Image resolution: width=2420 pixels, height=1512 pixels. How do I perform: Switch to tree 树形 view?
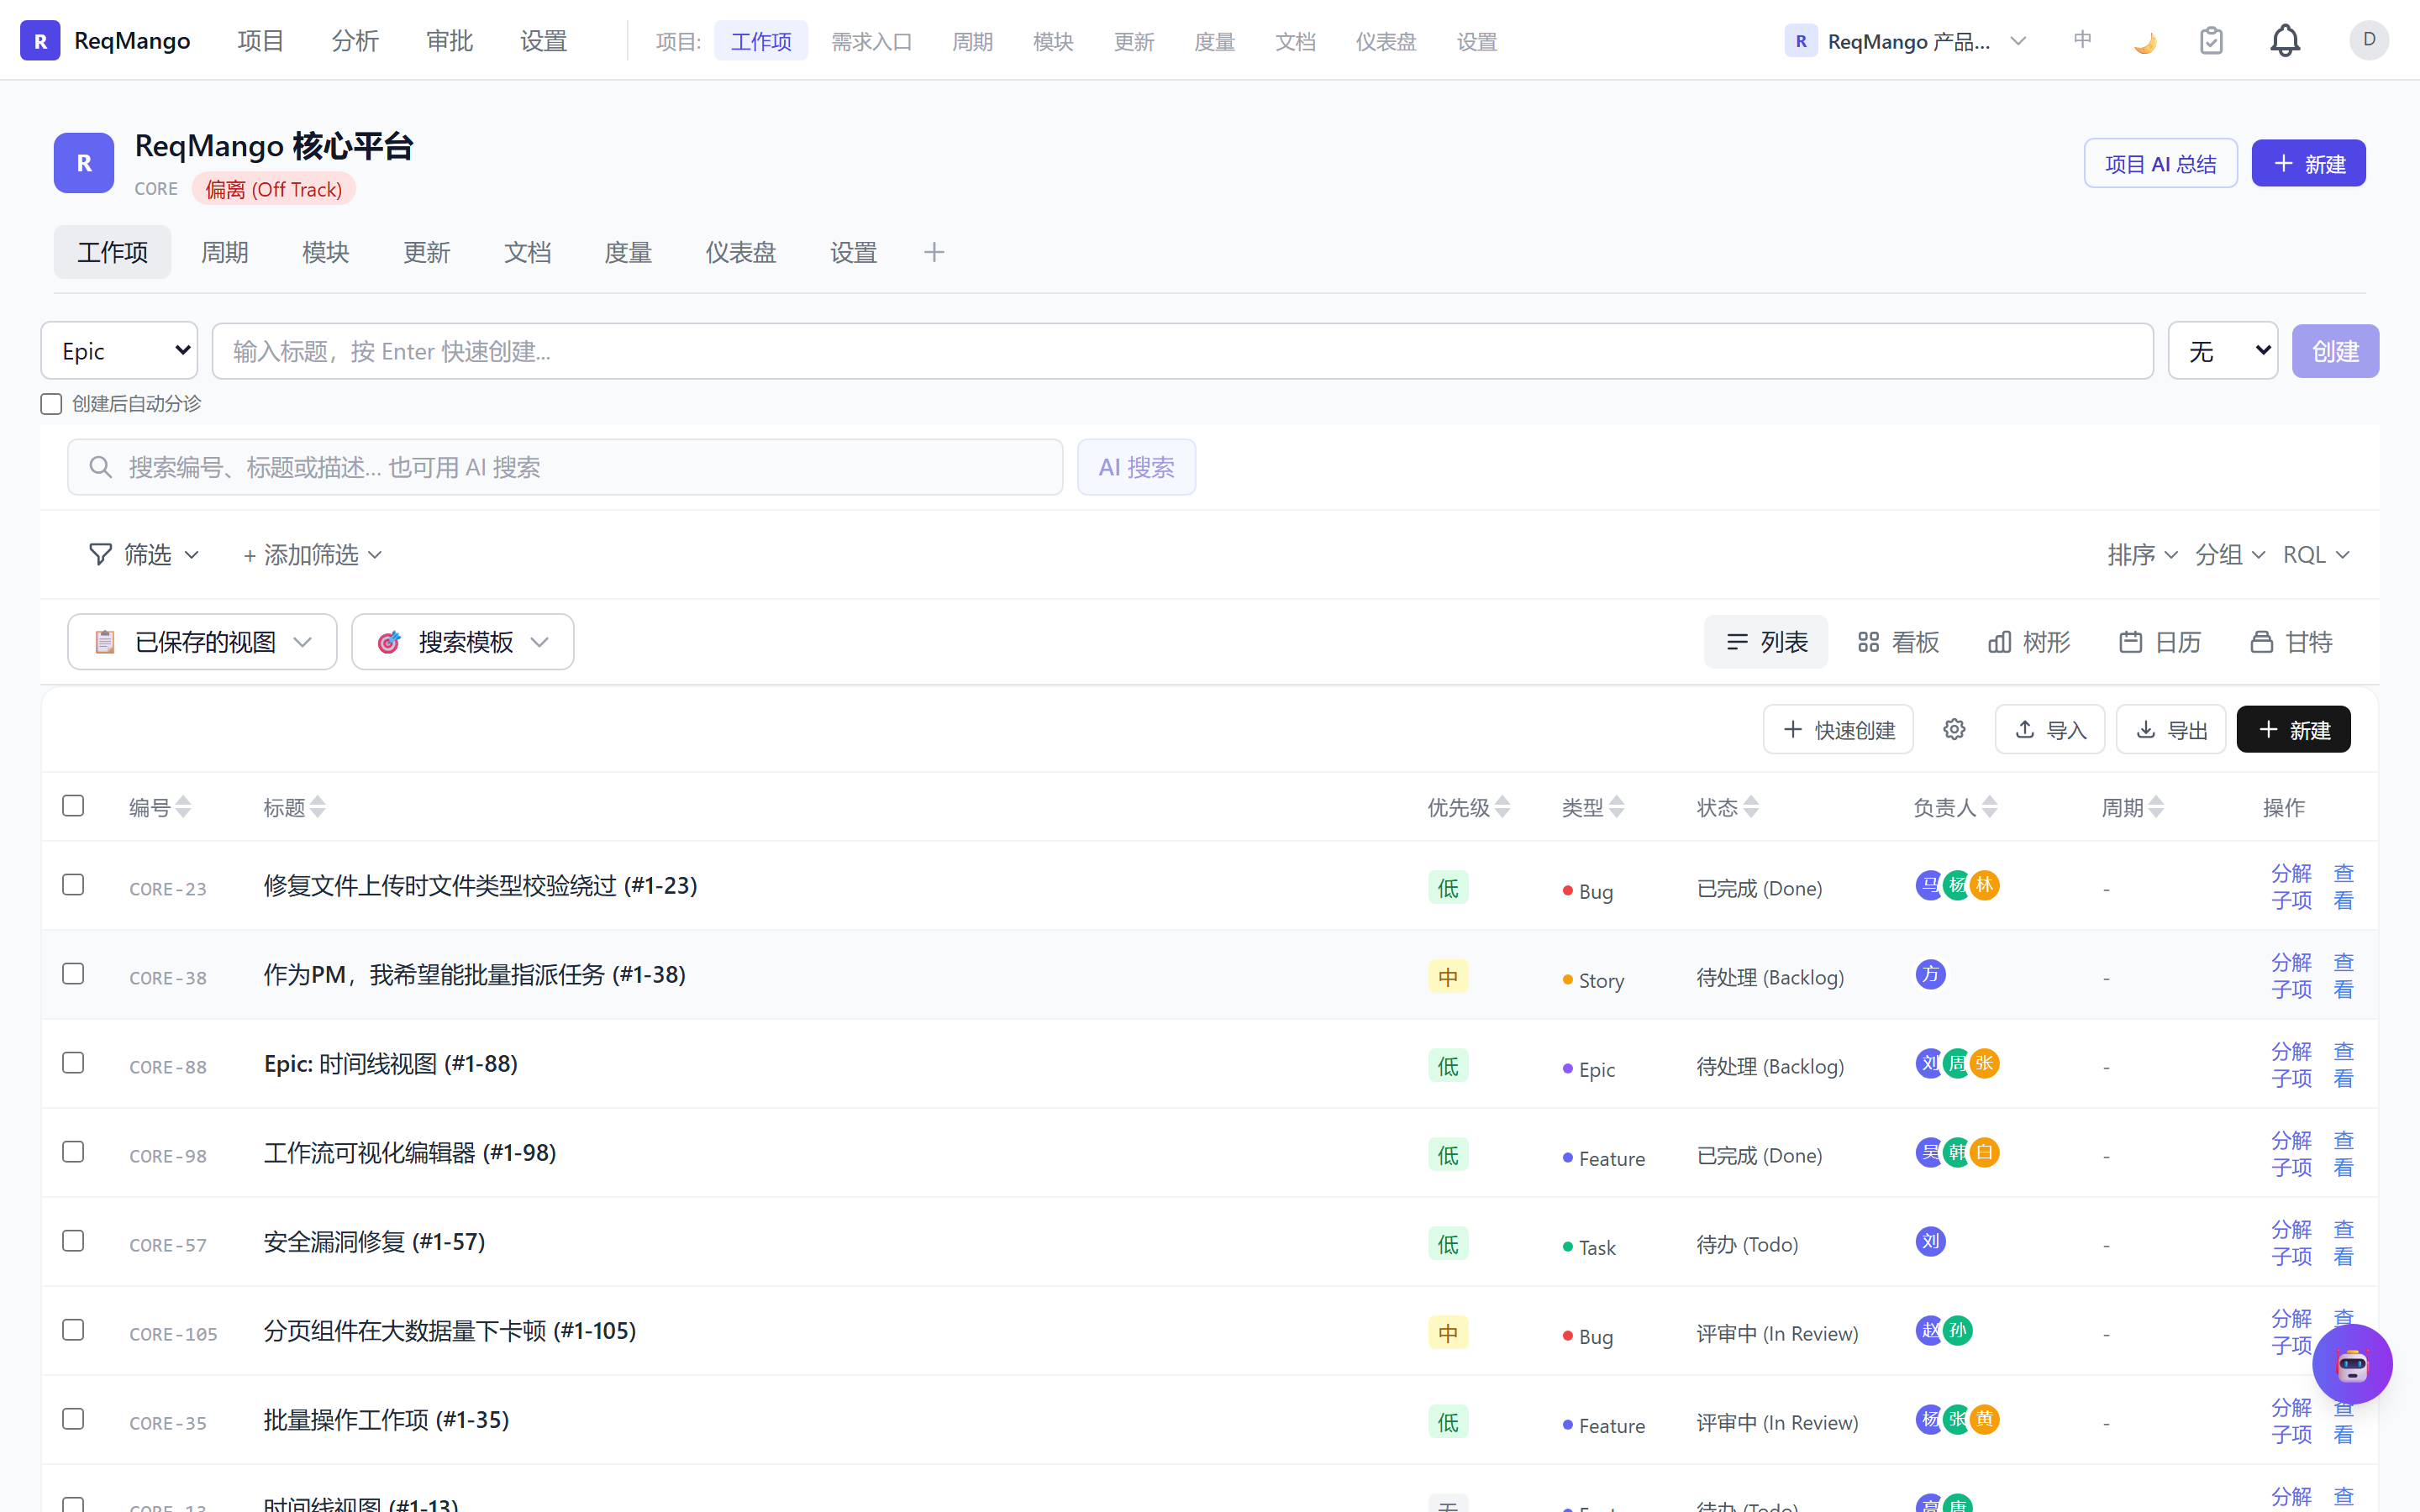coord(2028,642)
